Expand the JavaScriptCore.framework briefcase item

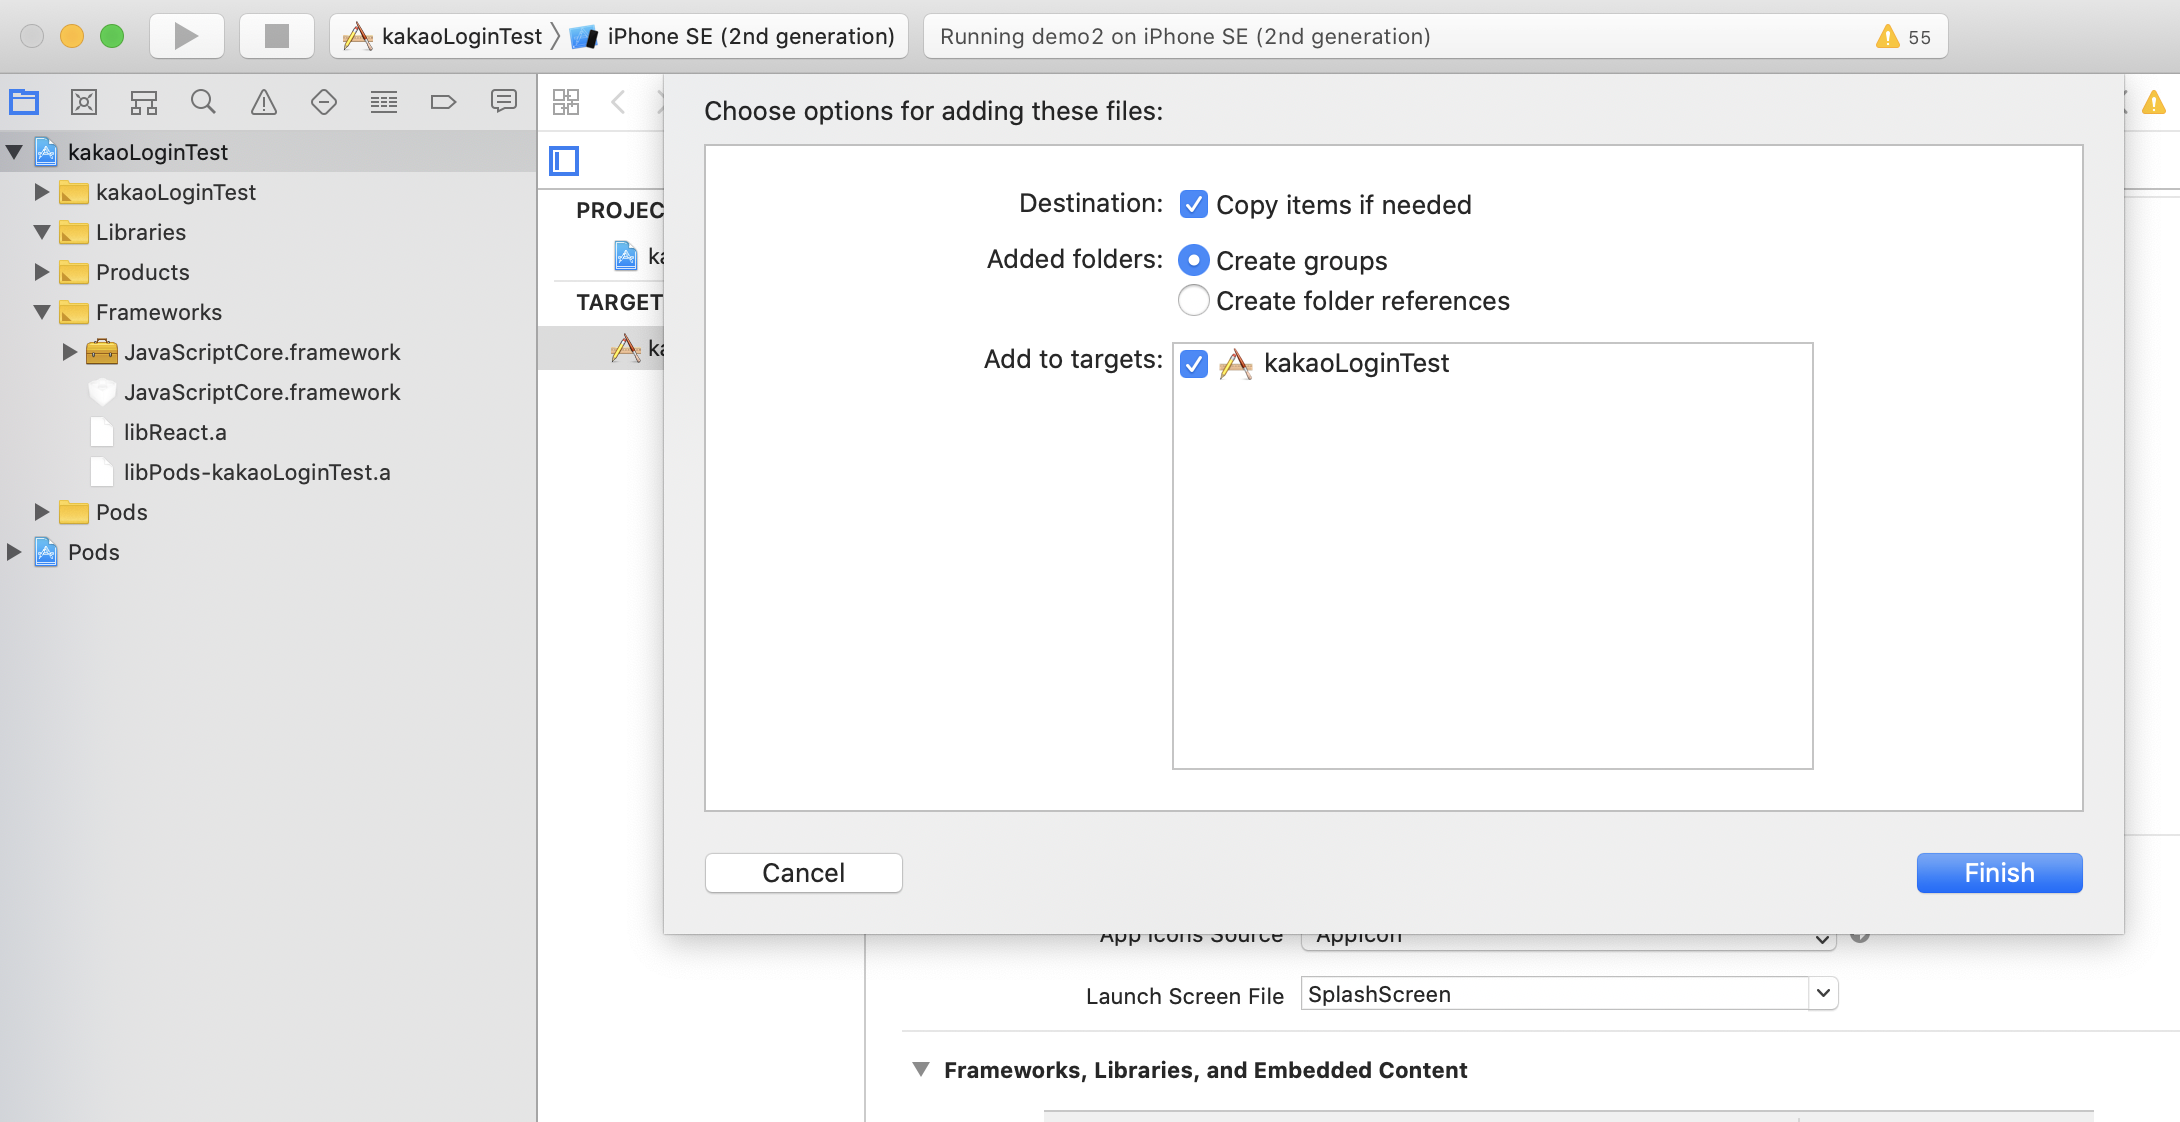coord(70,352)
